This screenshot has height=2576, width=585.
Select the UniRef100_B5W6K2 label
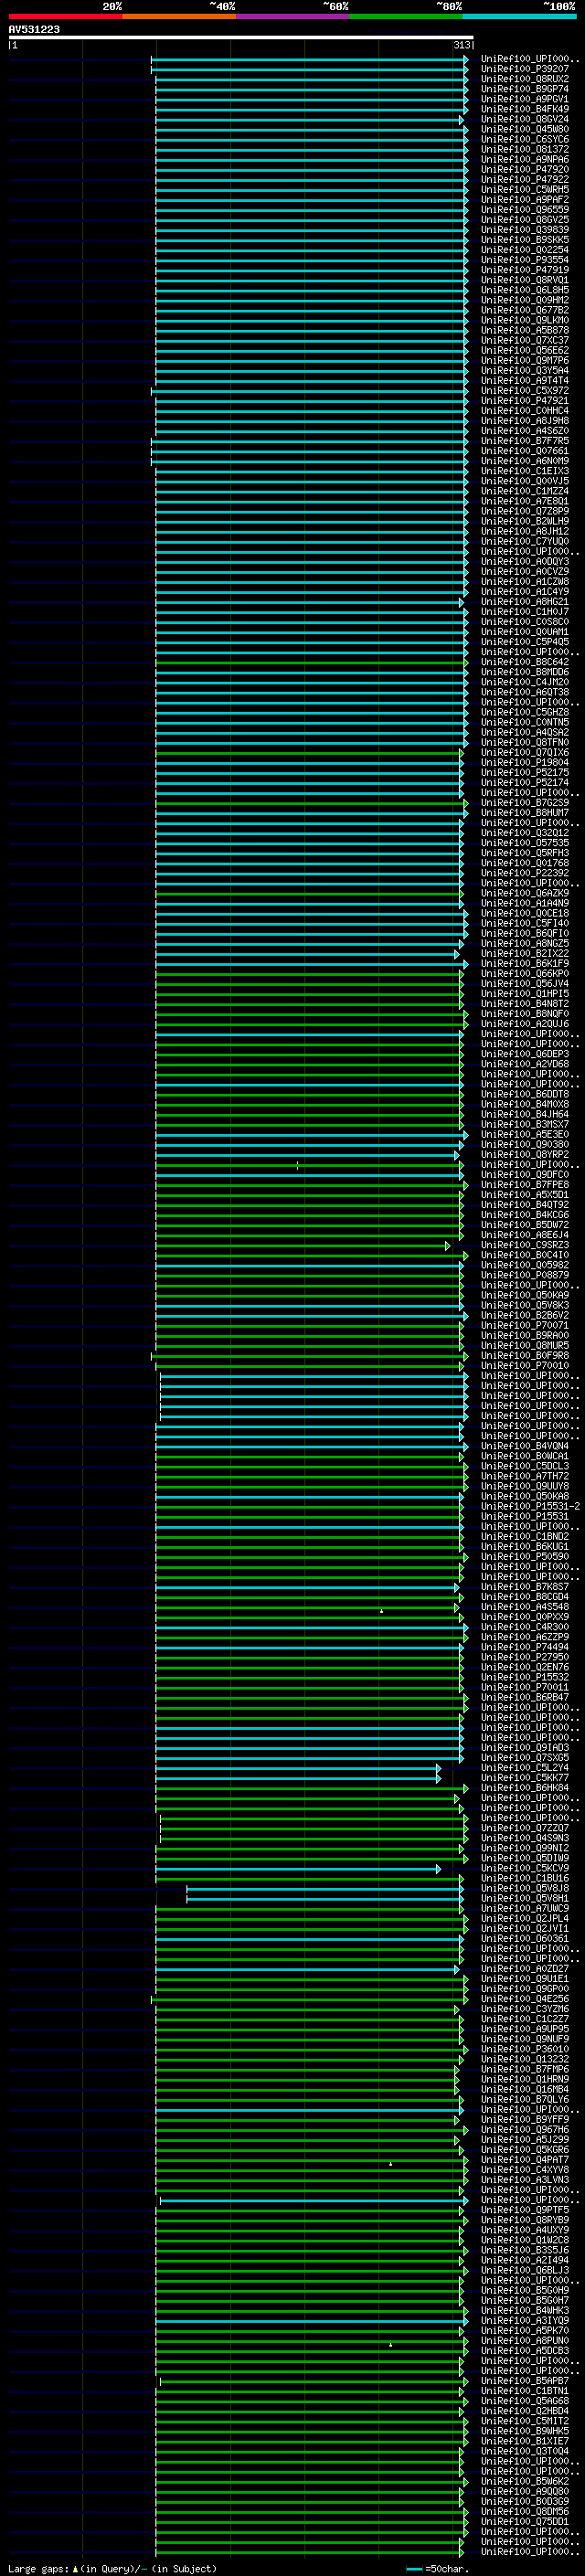525,2481
